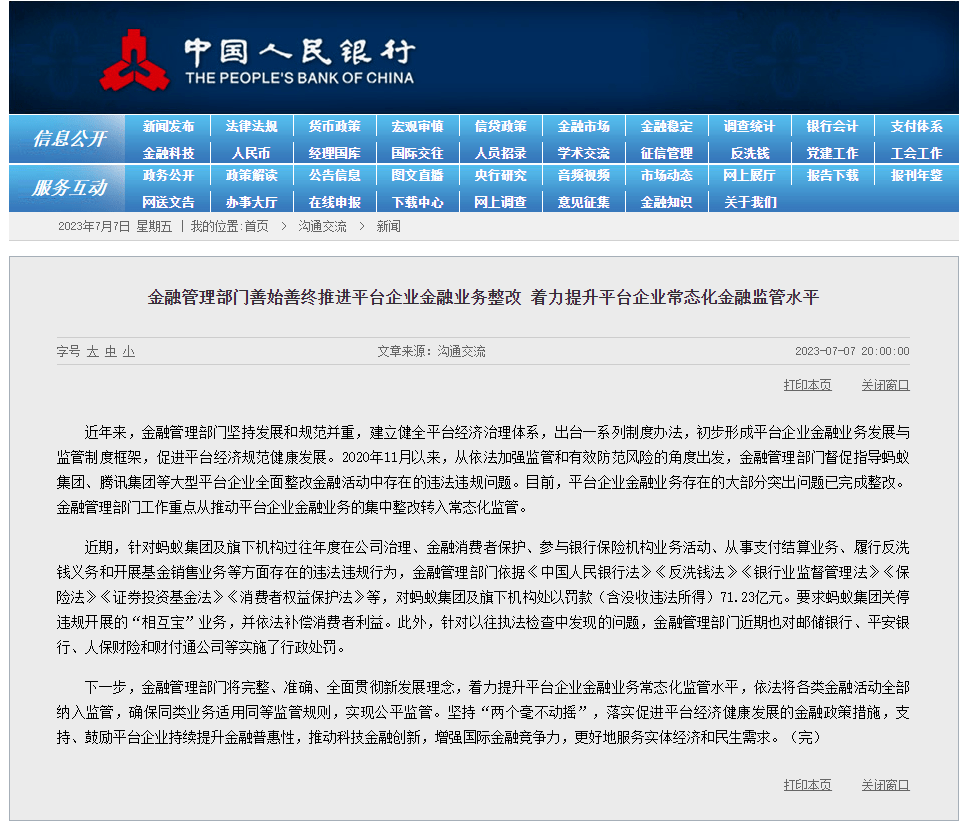Viewport: 964px width, 825px height.
Task: Click the paragraph beginning 近年来
Action: [483, 470]
